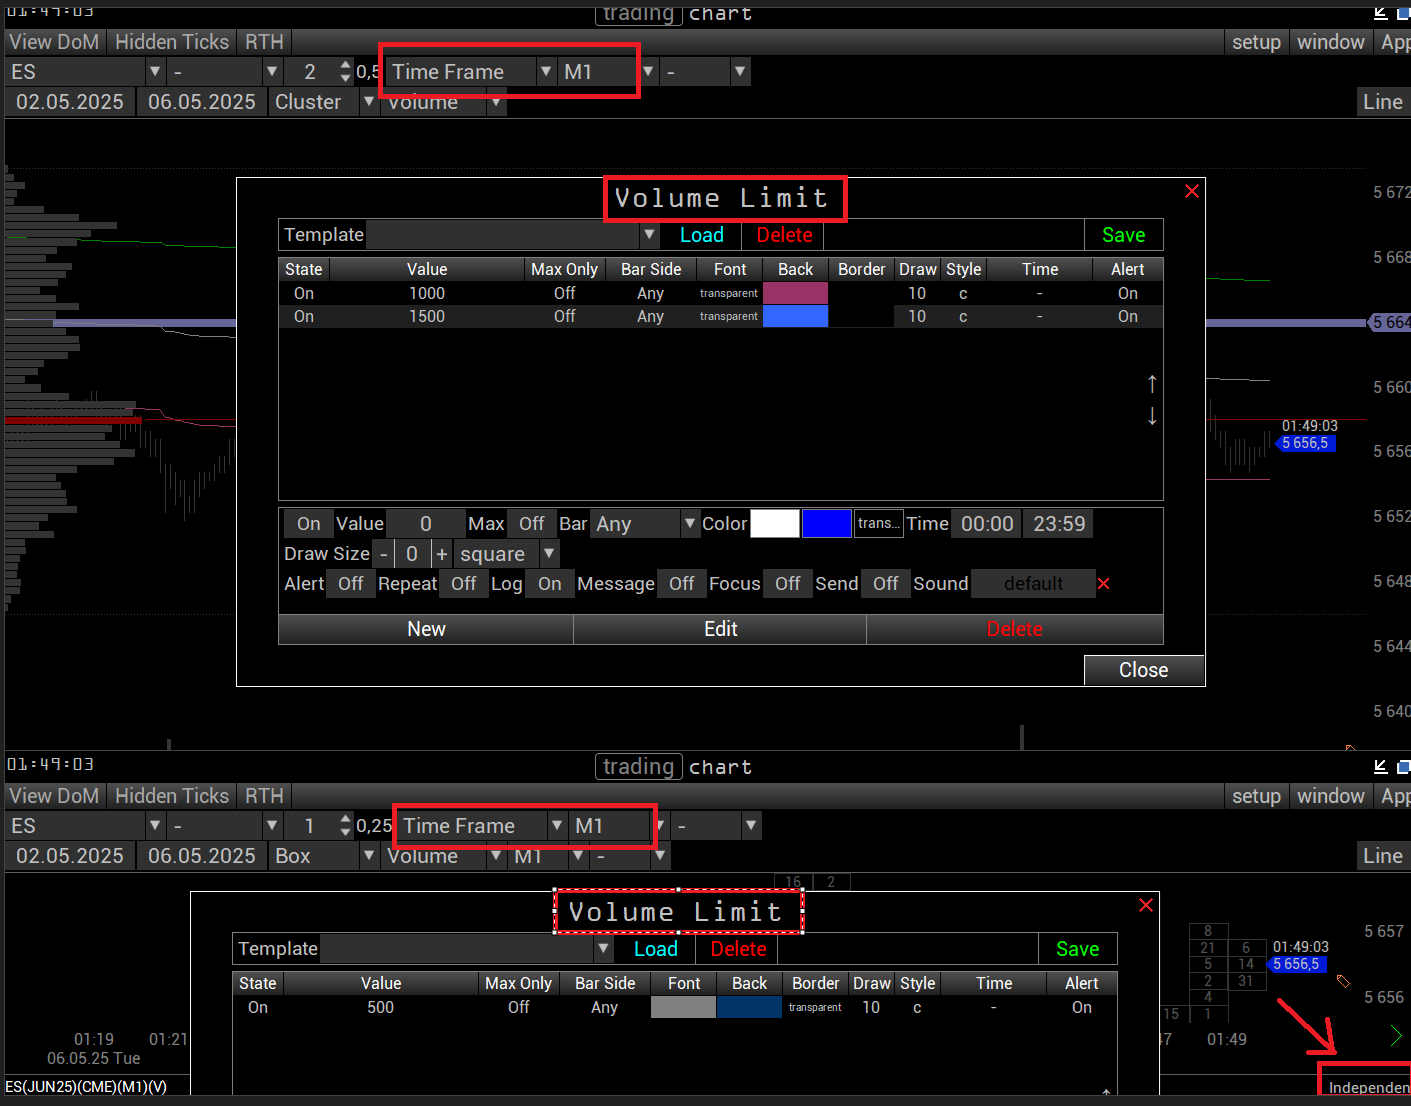Click blue Back swatch in 1500 row

[x=795, y=316]
